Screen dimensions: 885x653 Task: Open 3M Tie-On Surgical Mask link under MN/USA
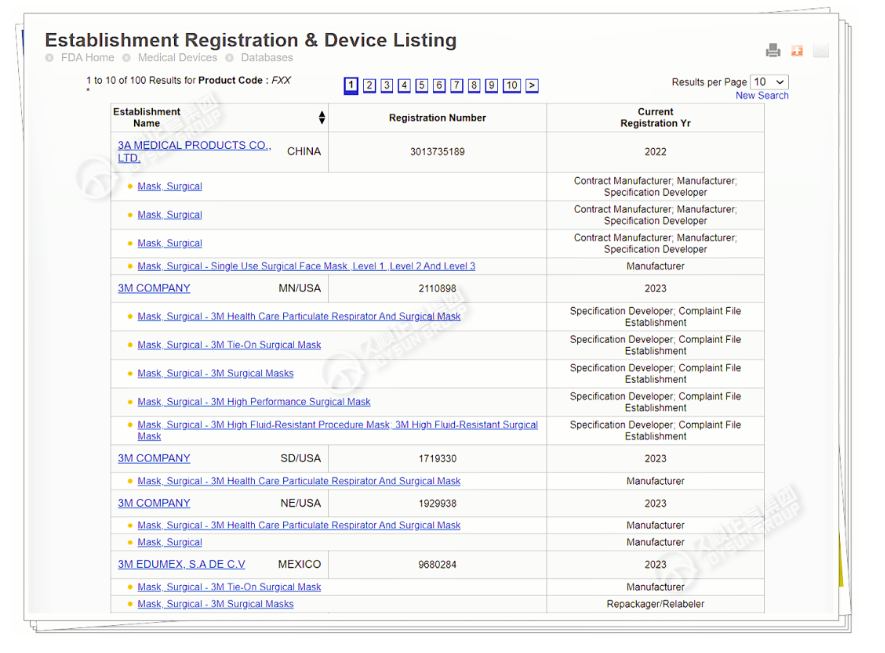click(x=229, y=344)
